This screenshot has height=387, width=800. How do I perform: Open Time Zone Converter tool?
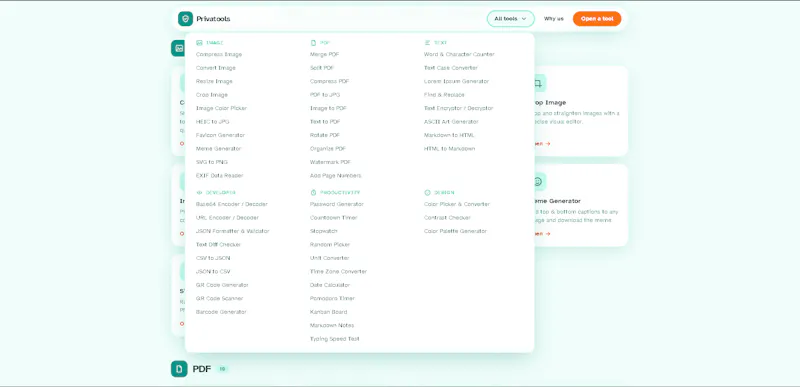[338, 272]
